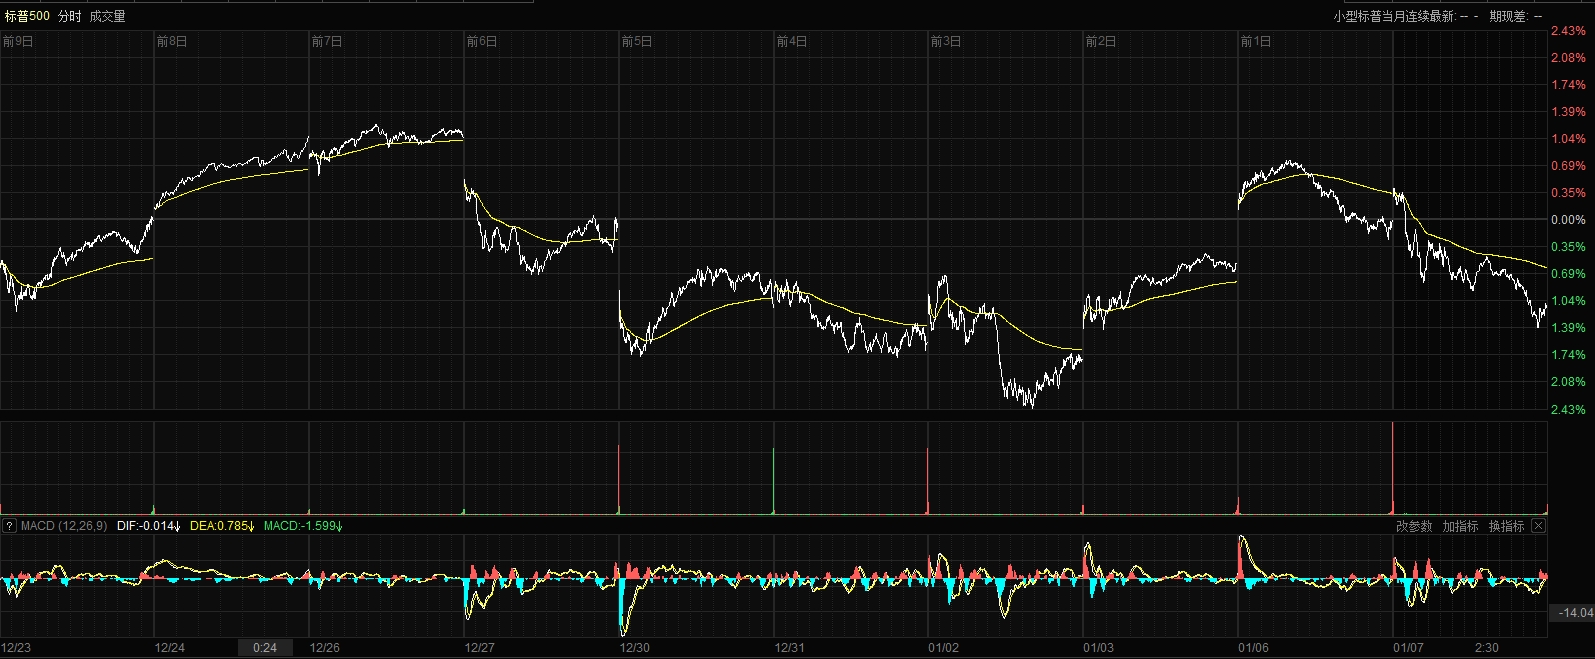Click 换指标 to switch indicator
The image size is (1595, 659).
click(x=1506, y=526)
